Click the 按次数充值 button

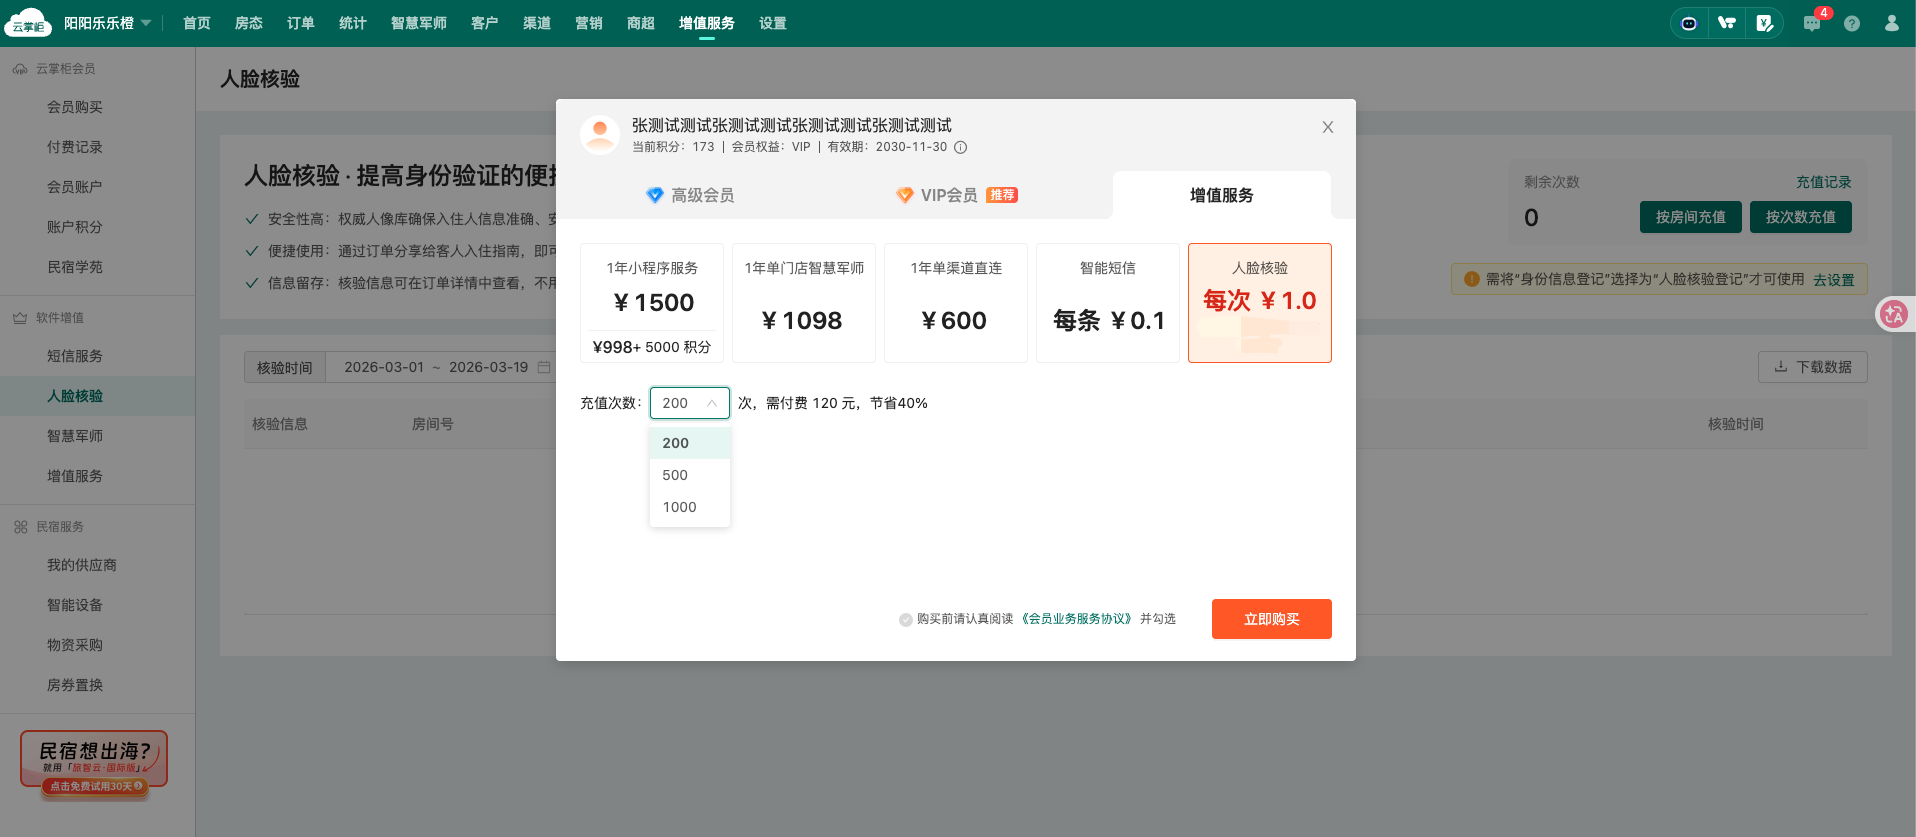pyautogui.click(x=1801, y=217)
